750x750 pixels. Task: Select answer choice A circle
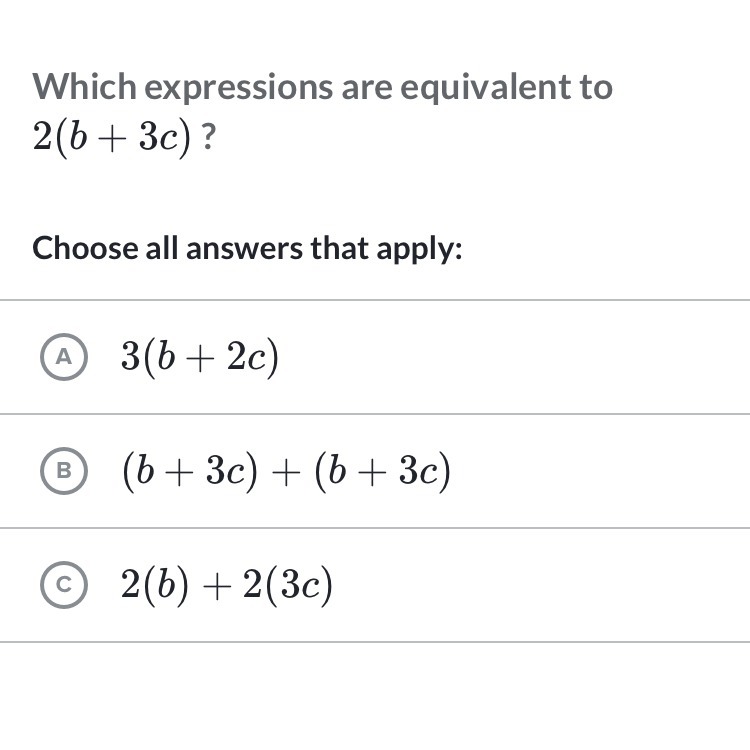coord(64,357)
